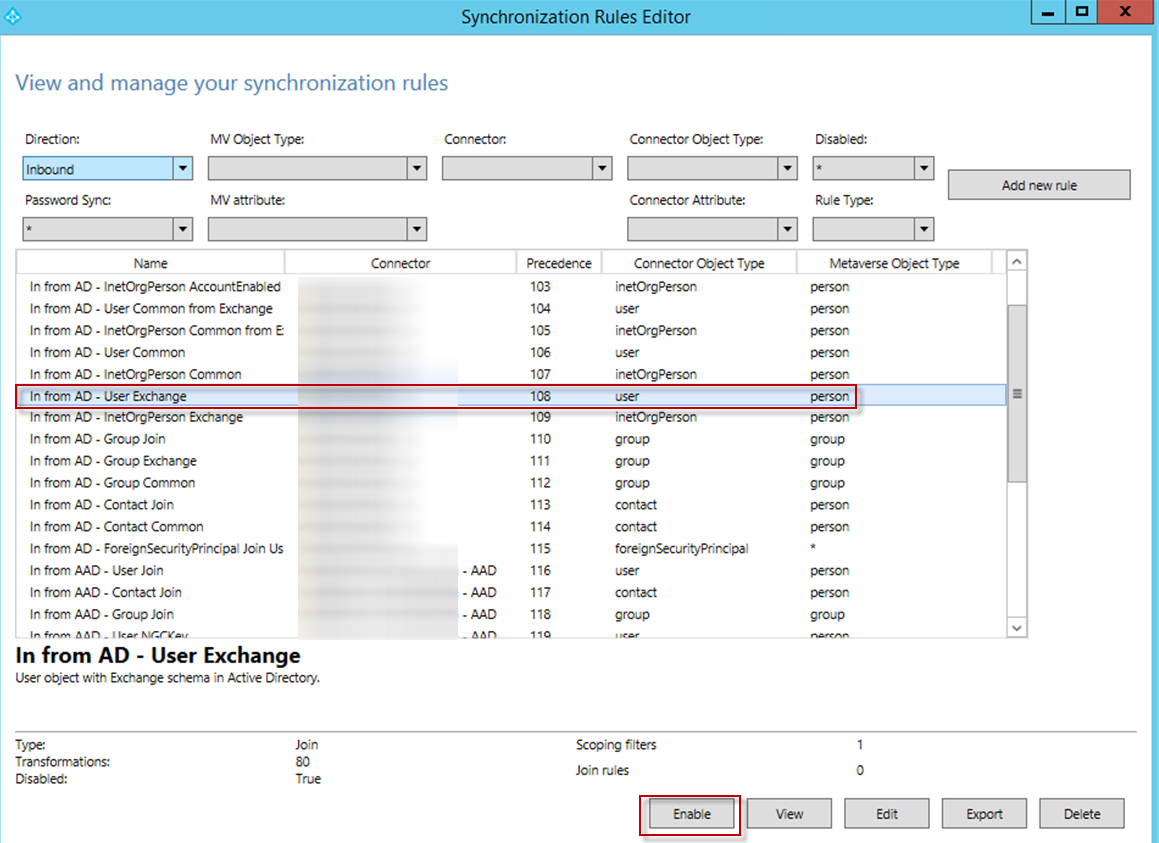1159x843 pixels.
Task: Open the Password Sync dropdown
Action: tap(182, 229)
